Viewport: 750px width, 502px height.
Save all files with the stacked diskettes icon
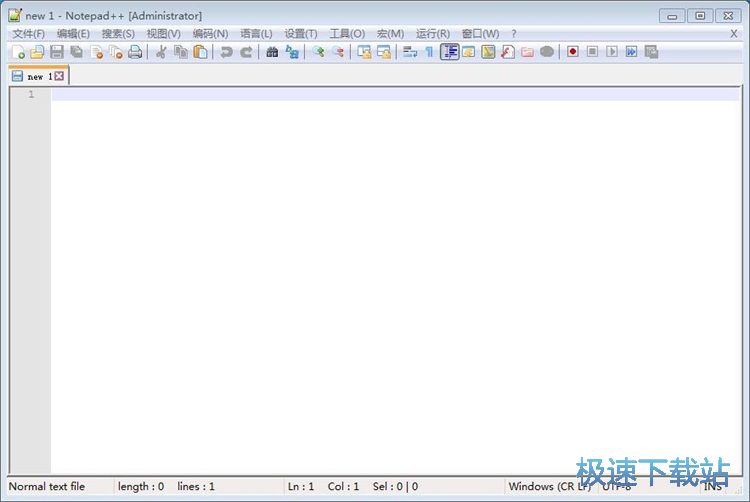[x=77, y=52]
